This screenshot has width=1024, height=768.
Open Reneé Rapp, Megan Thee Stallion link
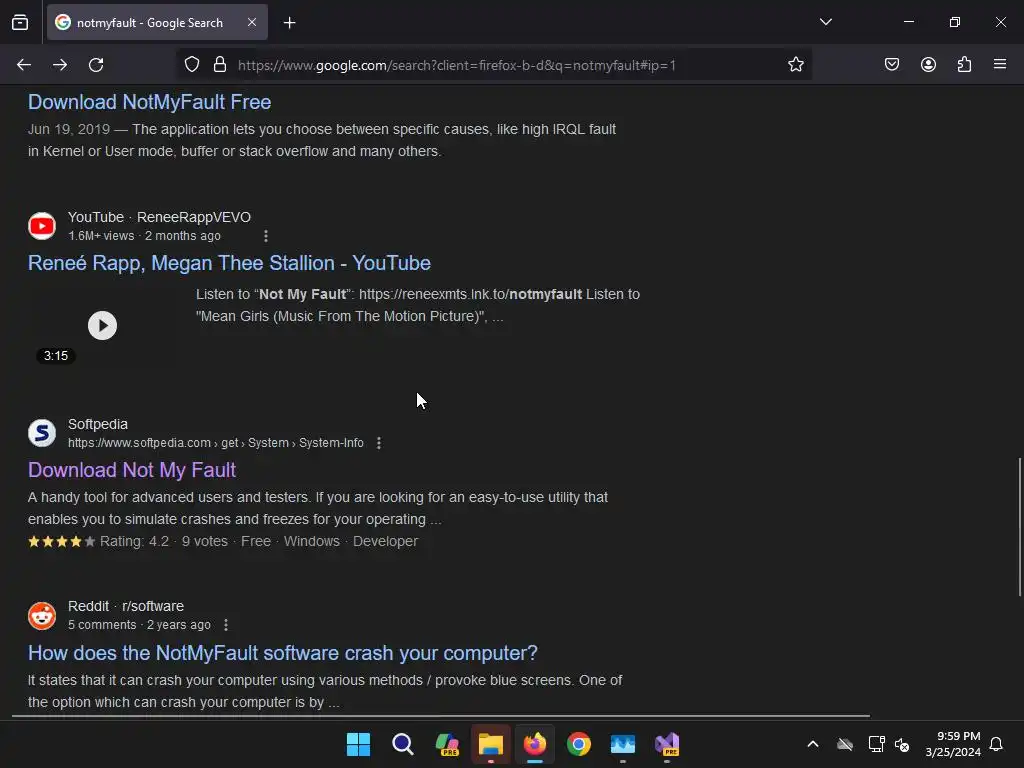pyautogui.click(x=229, y=263)
